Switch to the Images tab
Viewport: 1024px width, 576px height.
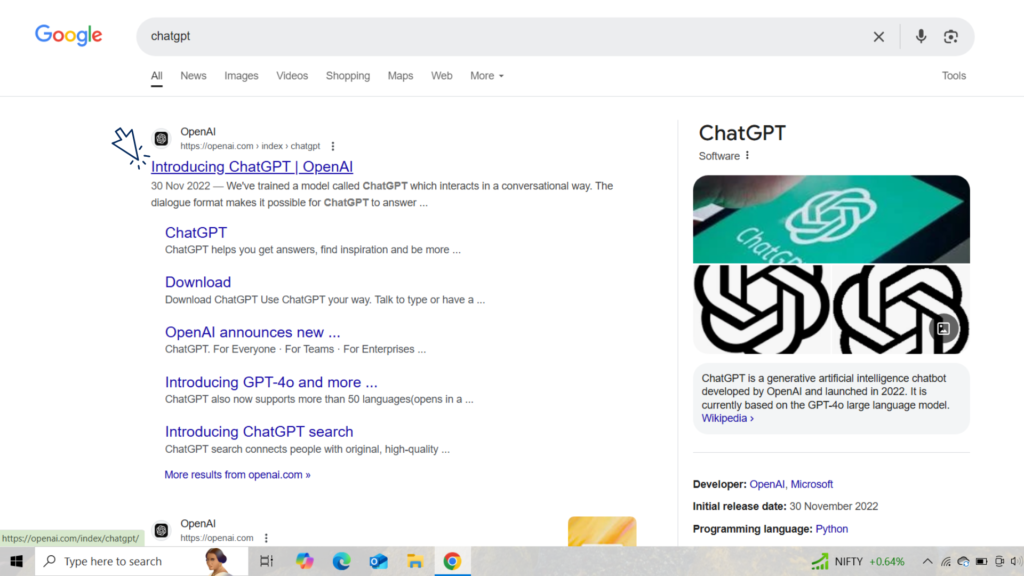pyautogui.click(x=241, y=76)
